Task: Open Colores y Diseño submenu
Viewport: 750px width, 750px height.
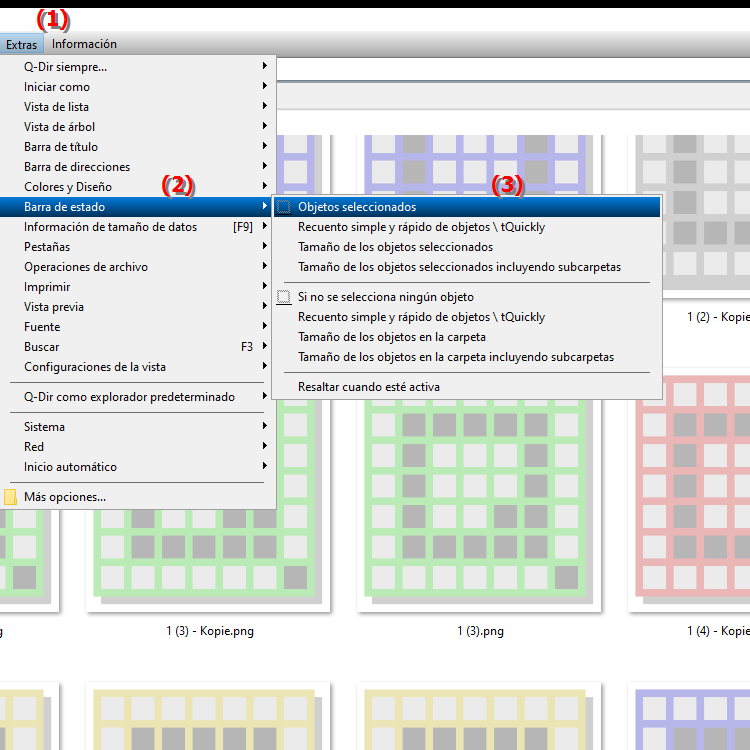Action: coord(138,187)
